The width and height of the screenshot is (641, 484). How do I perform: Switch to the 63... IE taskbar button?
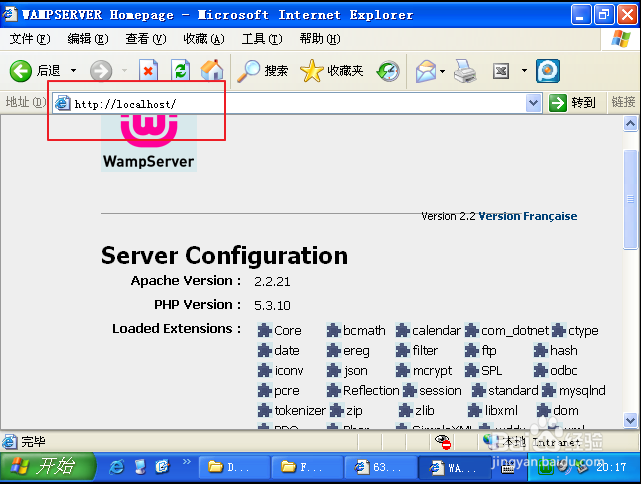(381, 467)
